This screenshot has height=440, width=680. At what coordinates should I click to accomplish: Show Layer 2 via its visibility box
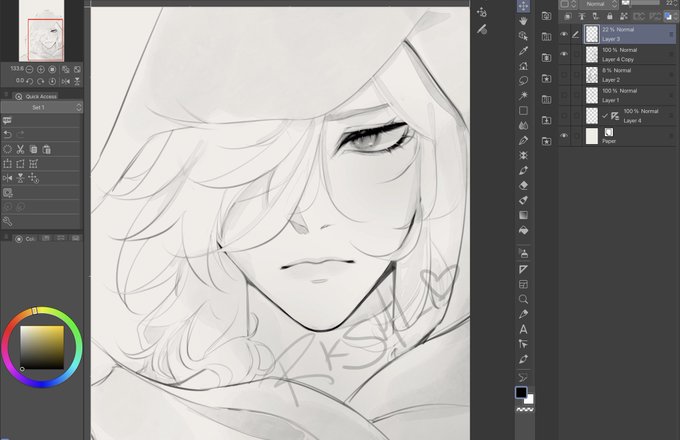pos(564,75)
